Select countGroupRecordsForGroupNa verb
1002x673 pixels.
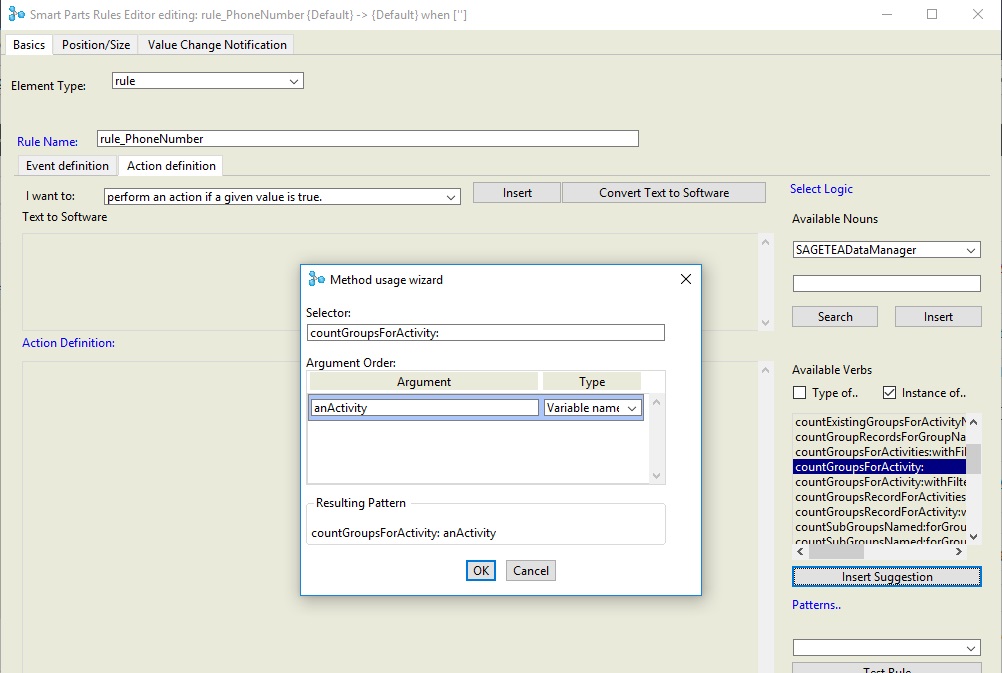pos(880,437)
